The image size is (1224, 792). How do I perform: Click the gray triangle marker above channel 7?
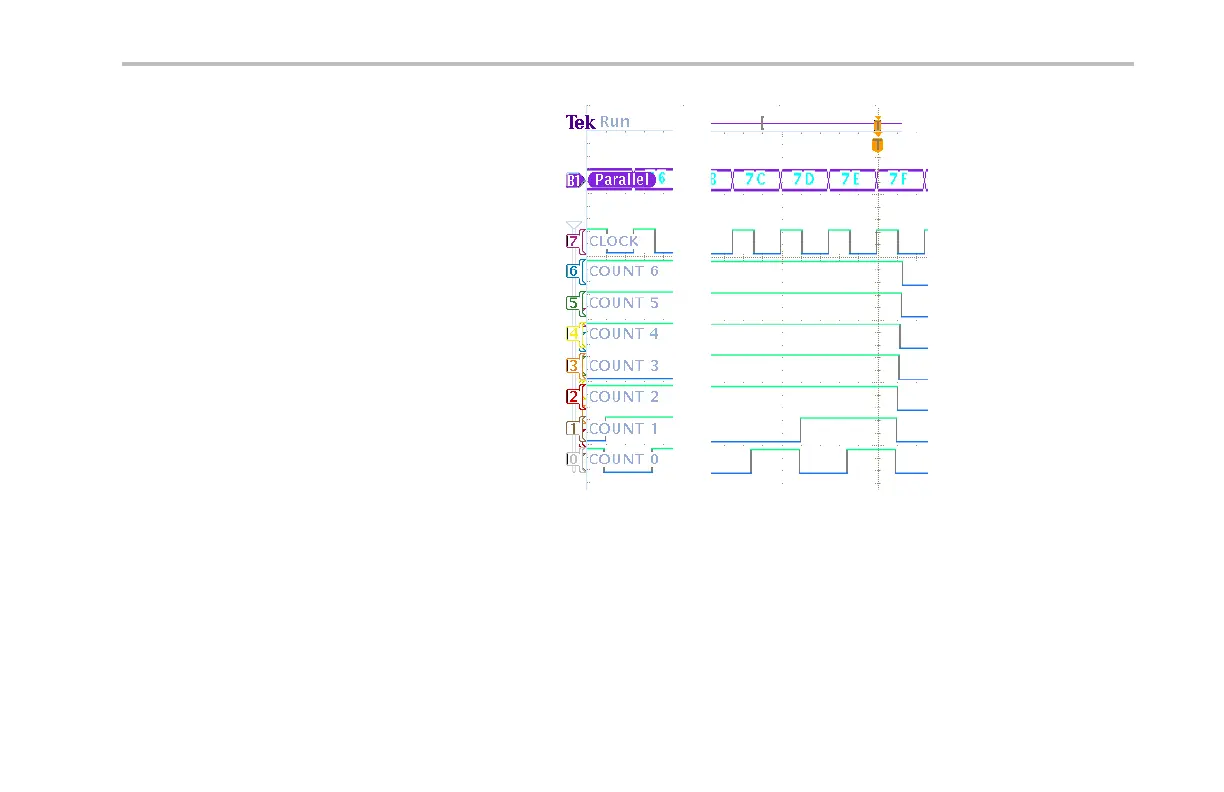[x=573, y=226]
